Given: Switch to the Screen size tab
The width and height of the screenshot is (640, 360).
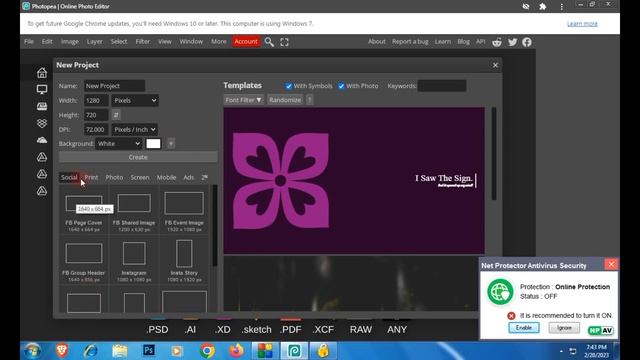Looking at the screenshot, I should click(140, 177).
